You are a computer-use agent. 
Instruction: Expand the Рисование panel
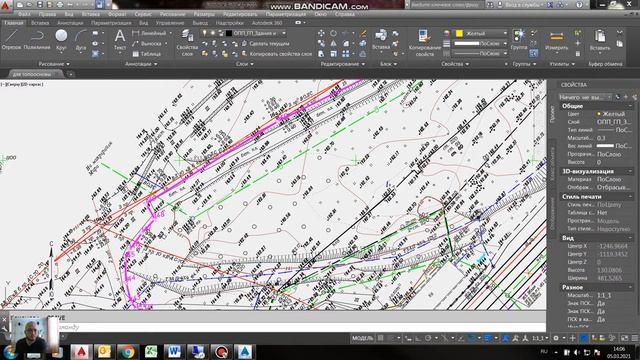pyautogui.click(x=54, y=64)
